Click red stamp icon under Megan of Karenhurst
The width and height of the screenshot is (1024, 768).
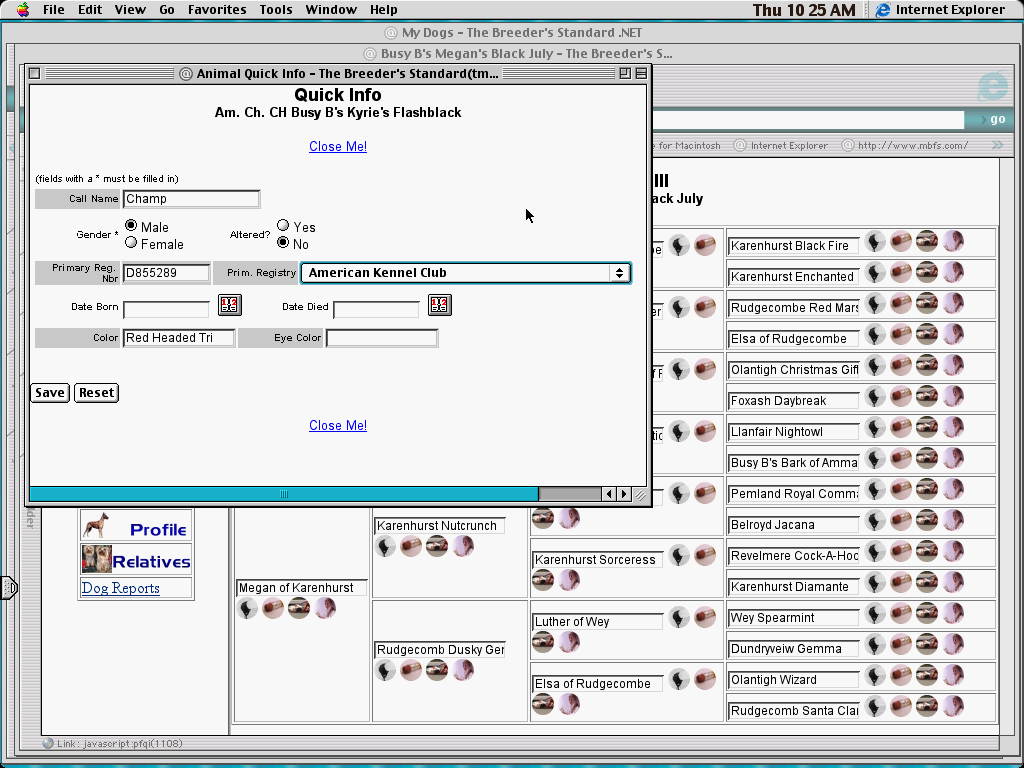pyautogui.click(x=273, y=608)
